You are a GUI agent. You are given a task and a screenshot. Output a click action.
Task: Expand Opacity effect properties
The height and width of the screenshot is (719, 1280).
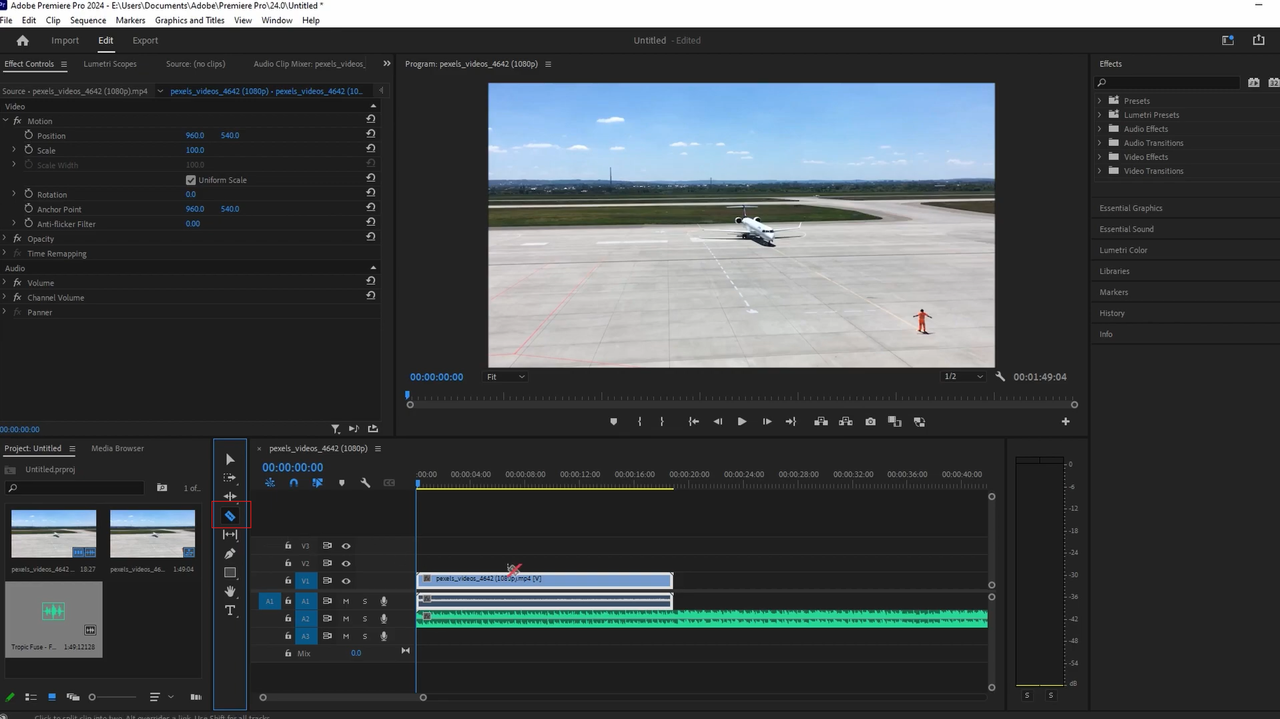tap(5, 238)
